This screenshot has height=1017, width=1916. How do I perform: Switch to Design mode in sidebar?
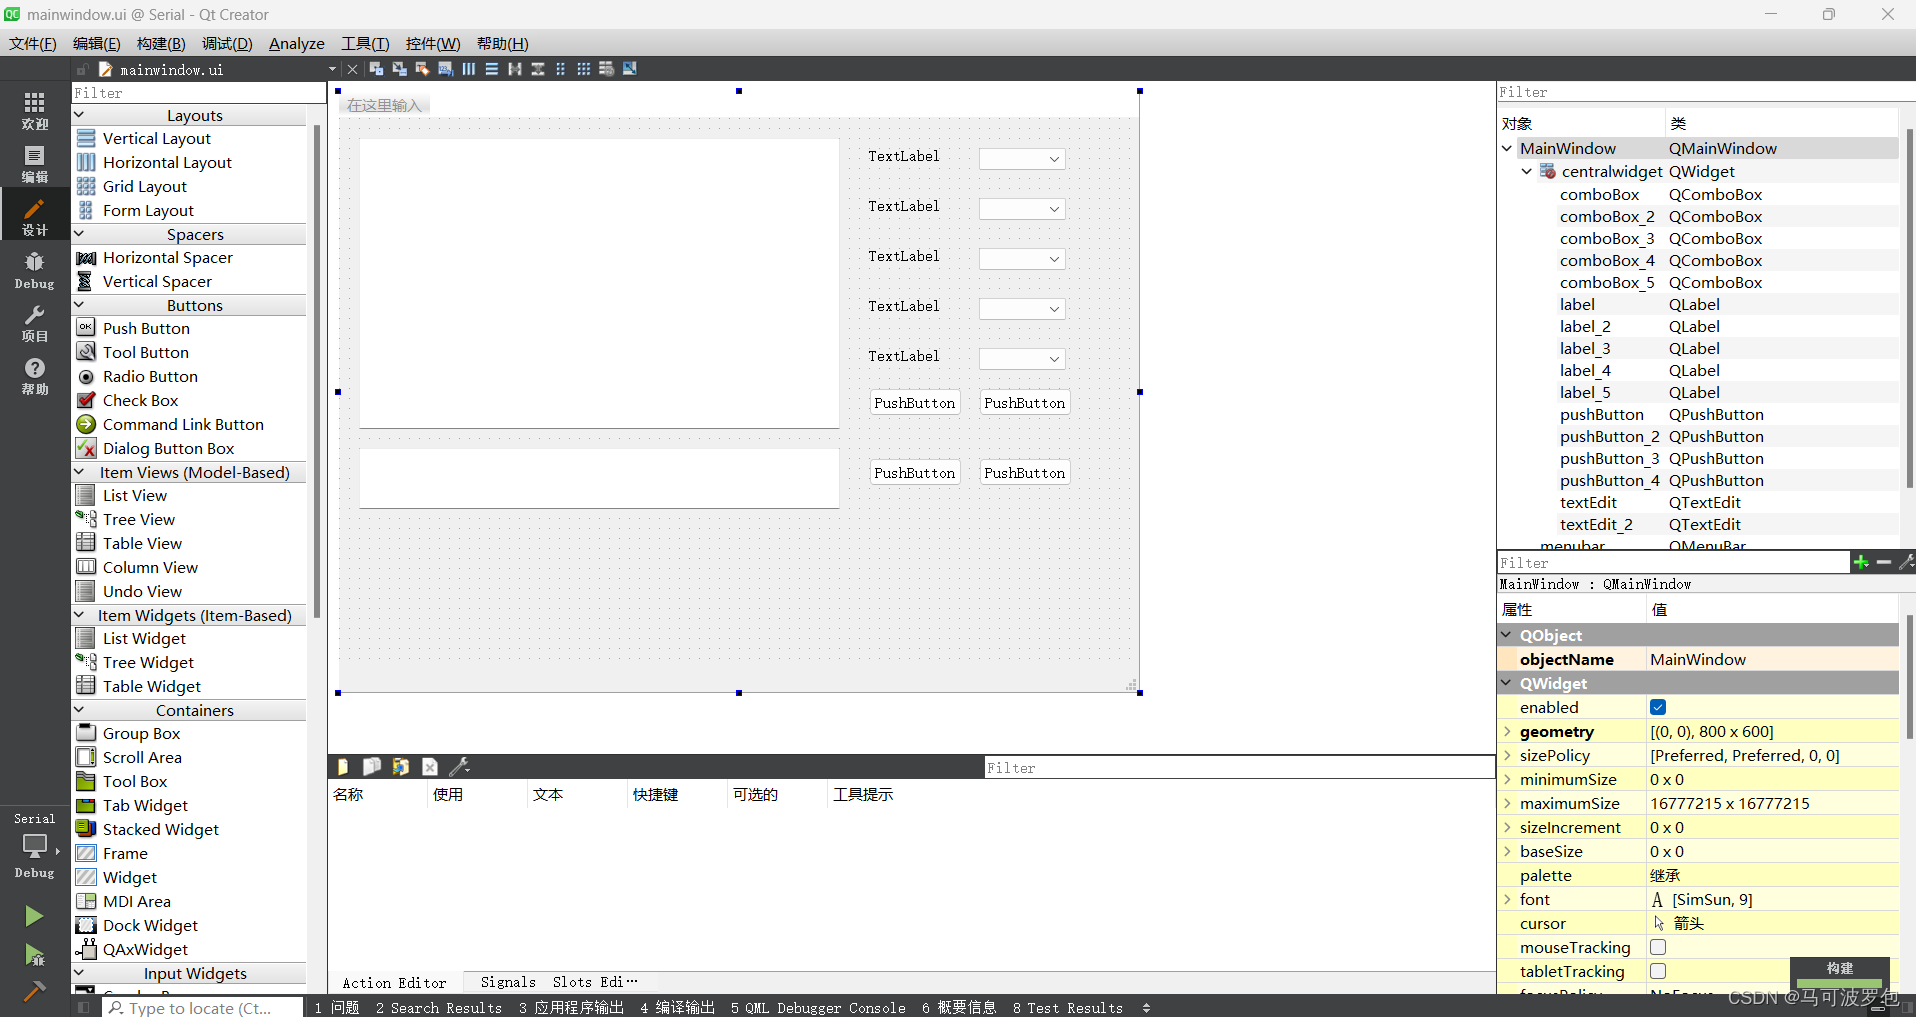pos(34,216)
